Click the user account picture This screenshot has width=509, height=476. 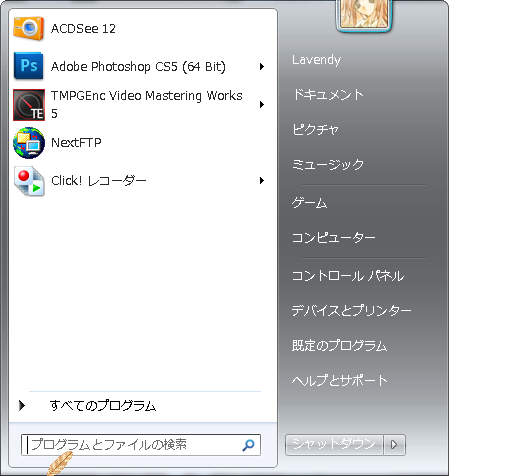[364, 14]
